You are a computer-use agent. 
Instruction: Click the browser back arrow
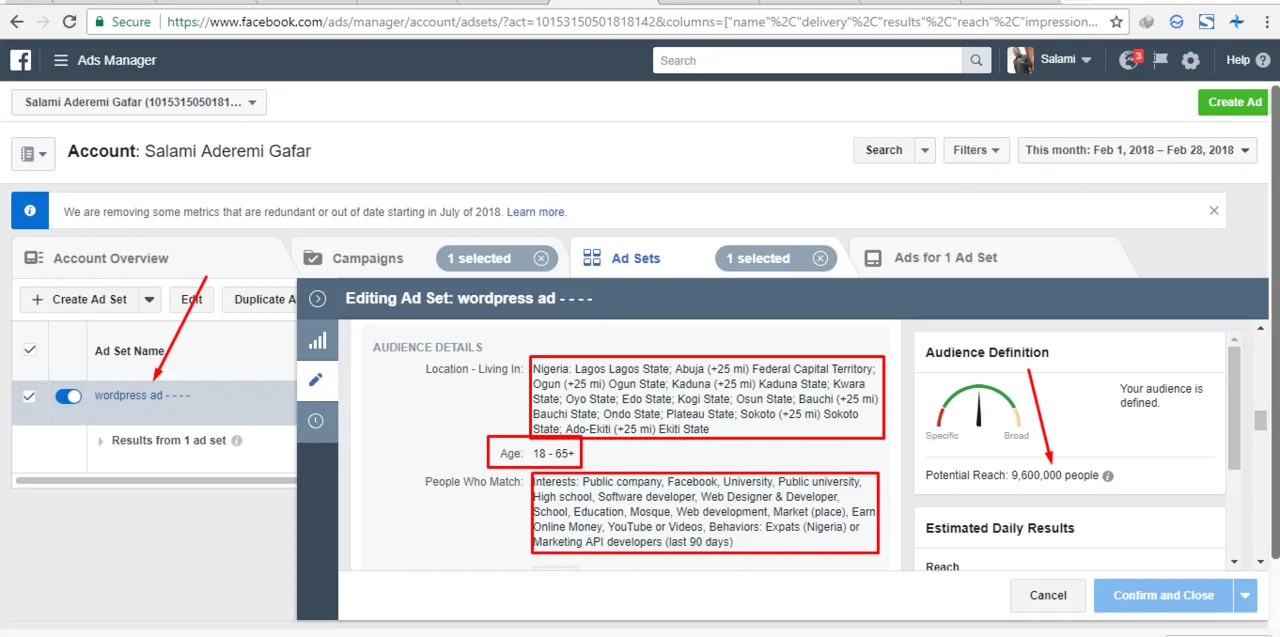coord(17,21)
